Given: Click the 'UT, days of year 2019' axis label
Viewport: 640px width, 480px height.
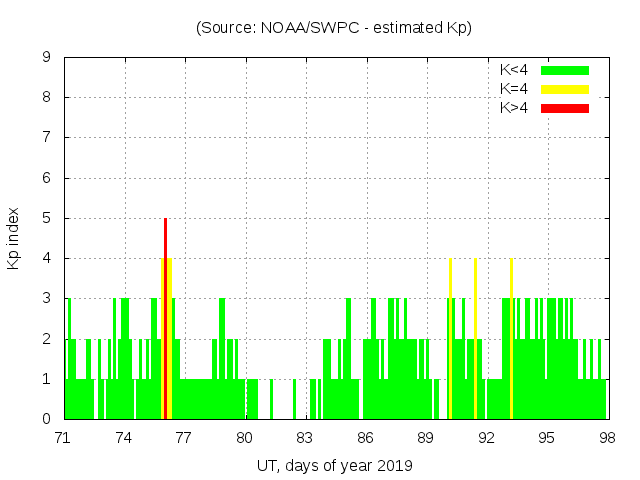Looking at the screenshot, I should point(334,465).
